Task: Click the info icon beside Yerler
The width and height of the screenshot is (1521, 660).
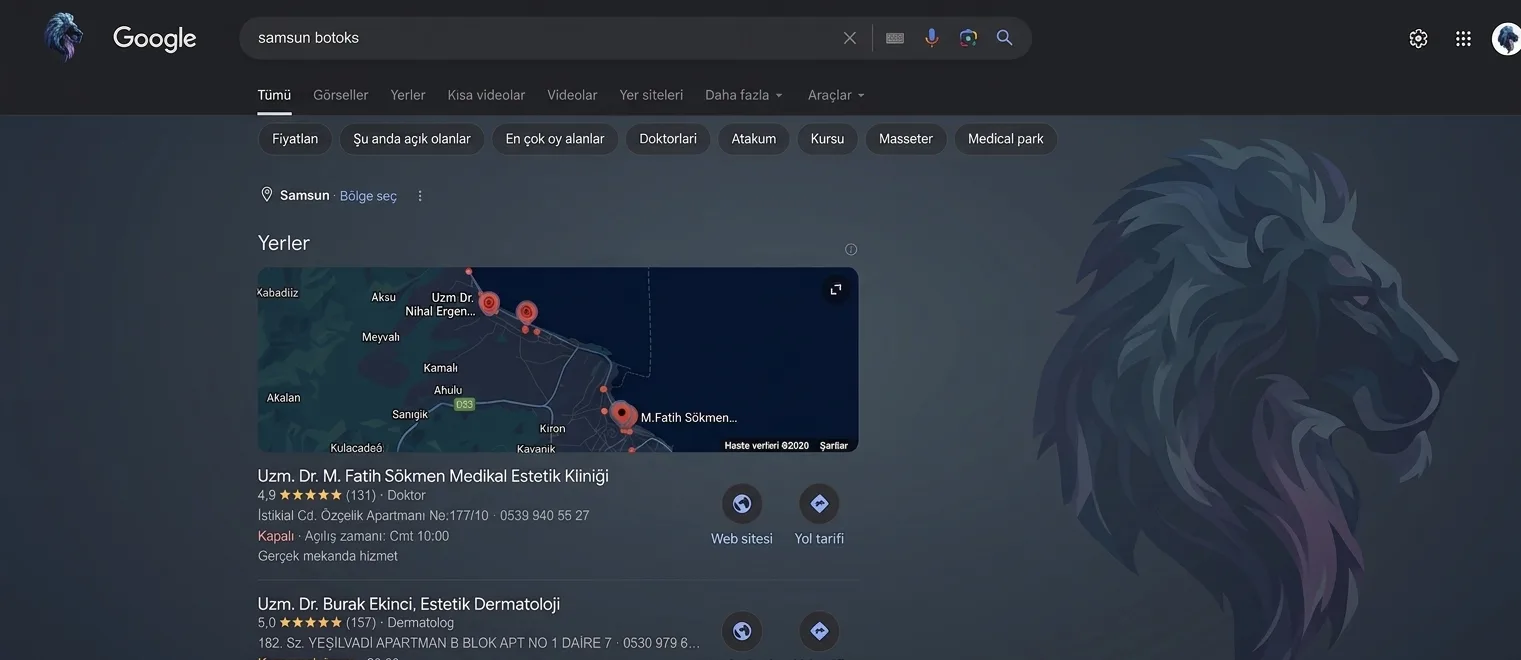Action: tap(851, 249)
